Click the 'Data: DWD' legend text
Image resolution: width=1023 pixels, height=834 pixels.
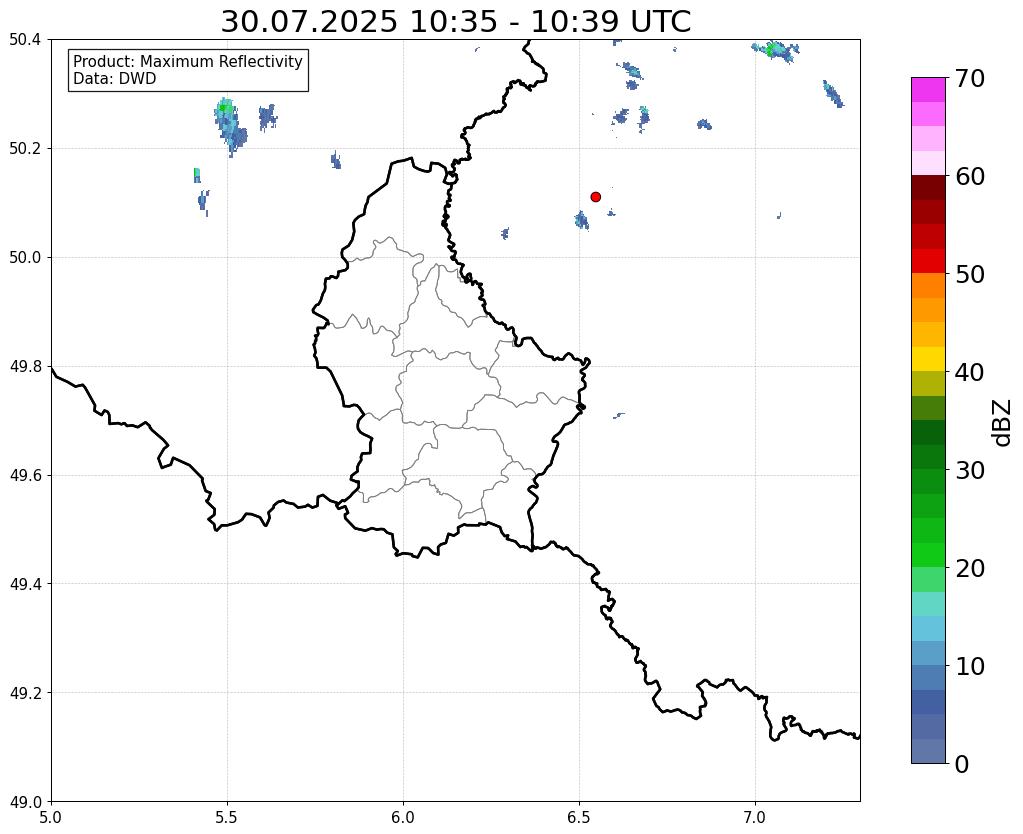[115, 79]
